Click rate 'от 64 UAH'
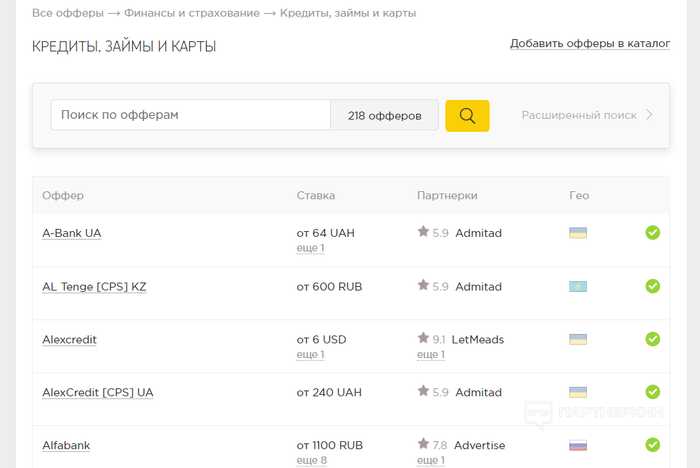Viewport: 700px width, 468px height. 325,233
